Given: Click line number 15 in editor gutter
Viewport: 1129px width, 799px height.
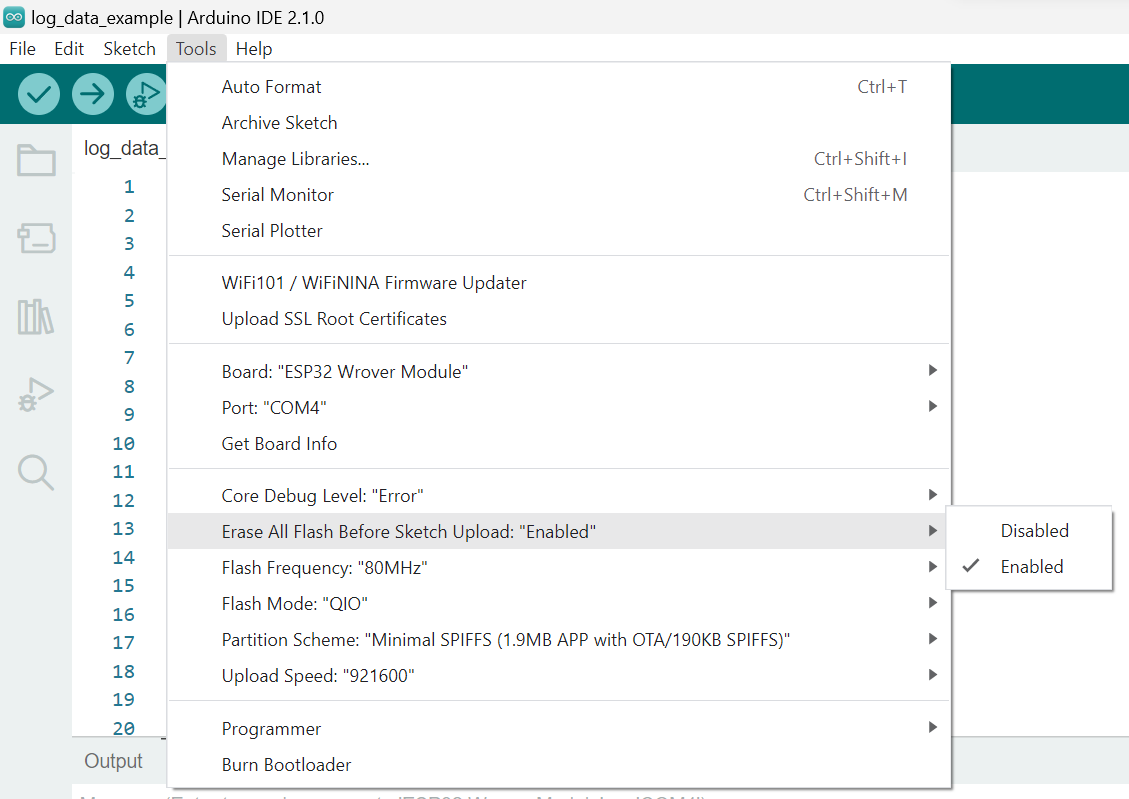Looking at the screenshot, I should click(x=124, y=586).
